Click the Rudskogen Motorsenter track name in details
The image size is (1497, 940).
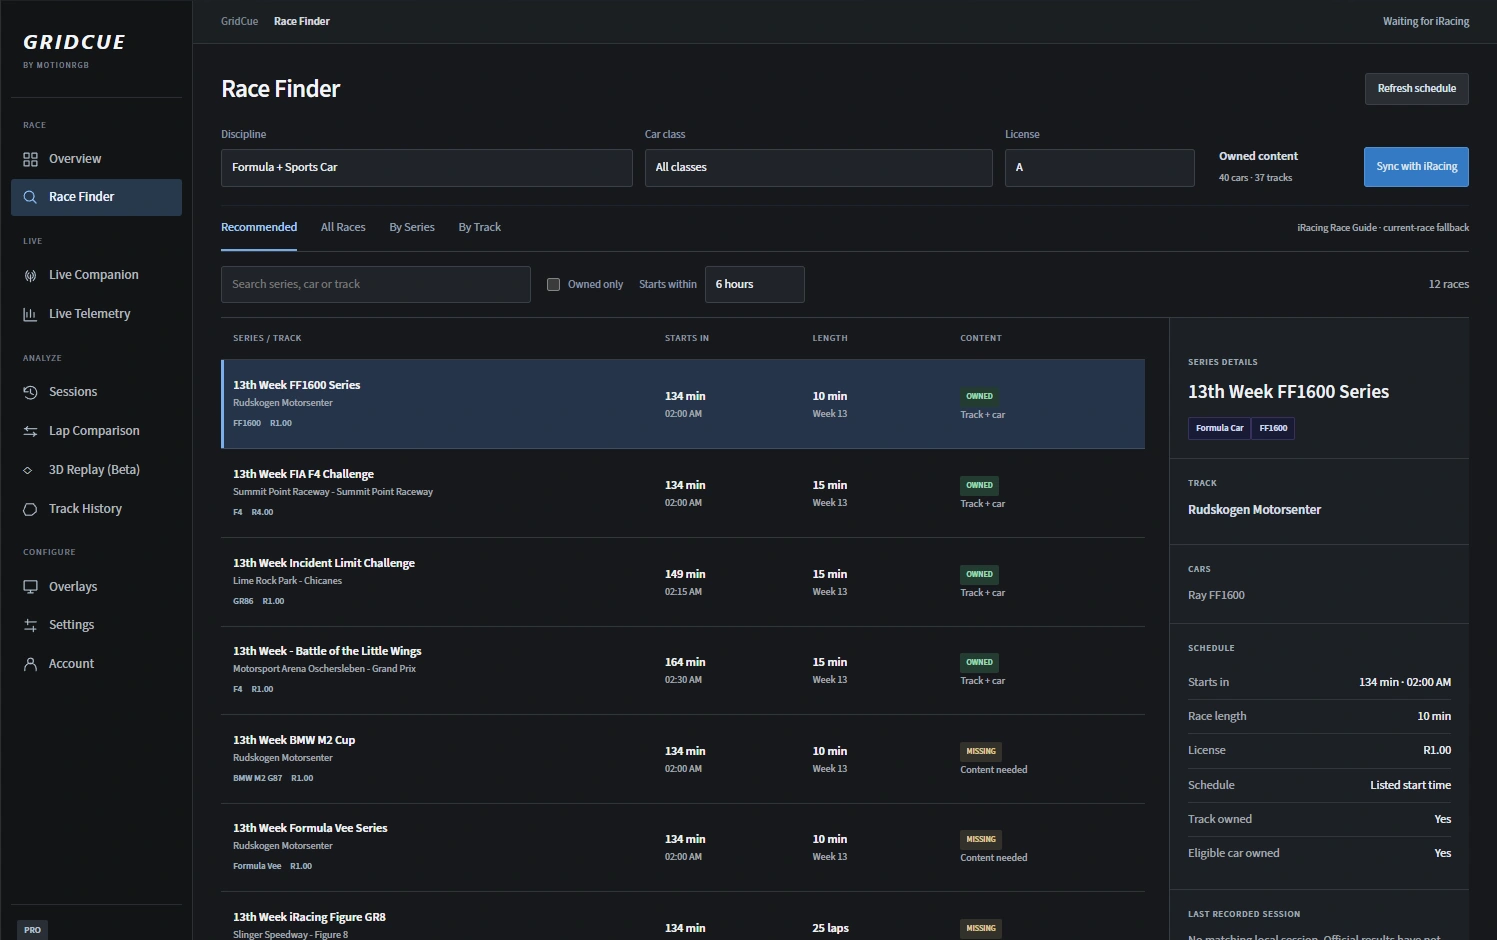point(1254,510)
